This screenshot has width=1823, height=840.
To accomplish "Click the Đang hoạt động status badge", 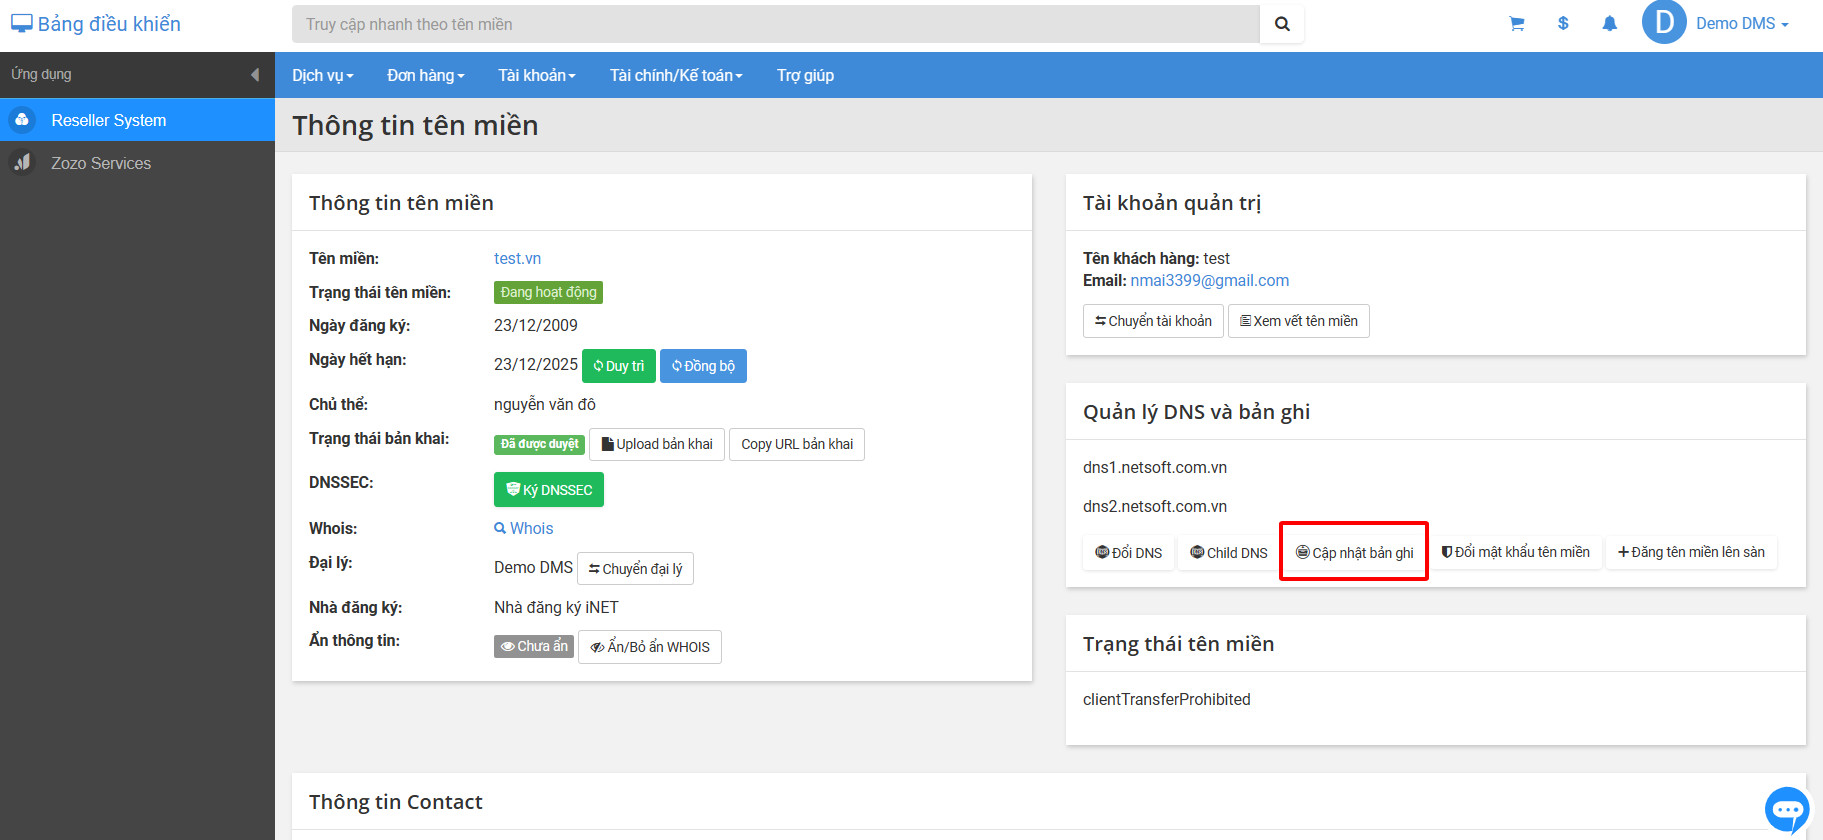I will pos(548,292).
